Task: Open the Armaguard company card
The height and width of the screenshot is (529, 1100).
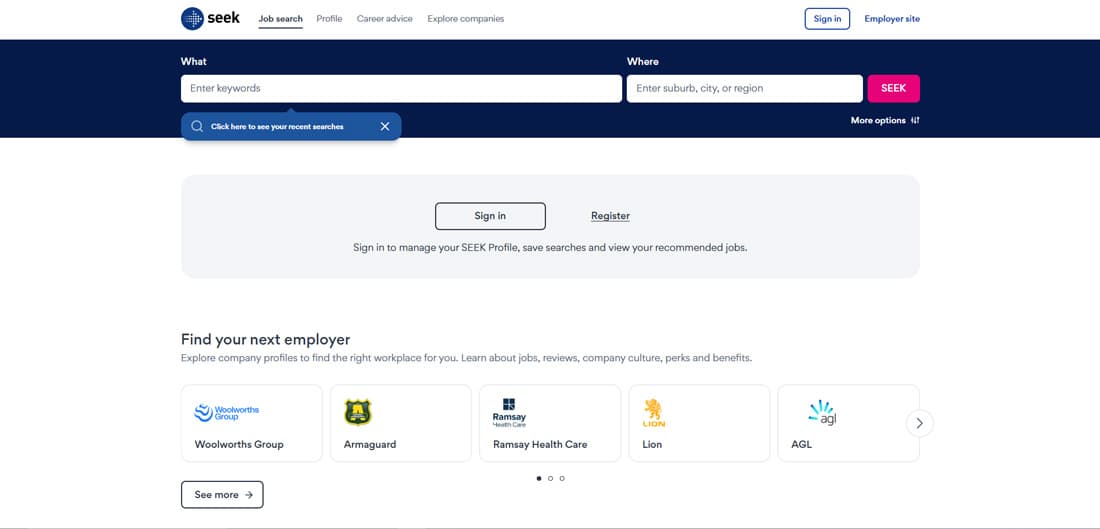Action: (401, 423)
